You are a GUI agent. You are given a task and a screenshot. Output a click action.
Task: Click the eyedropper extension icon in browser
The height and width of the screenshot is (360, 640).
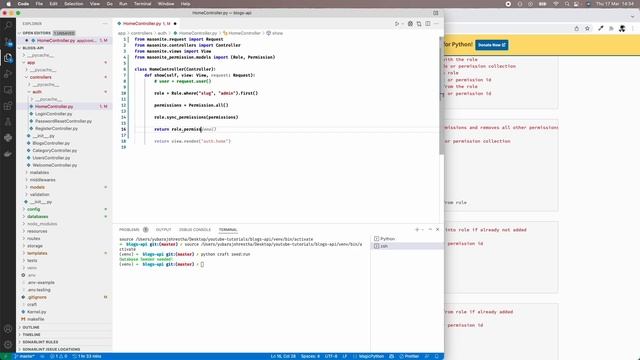pos(600,29)
